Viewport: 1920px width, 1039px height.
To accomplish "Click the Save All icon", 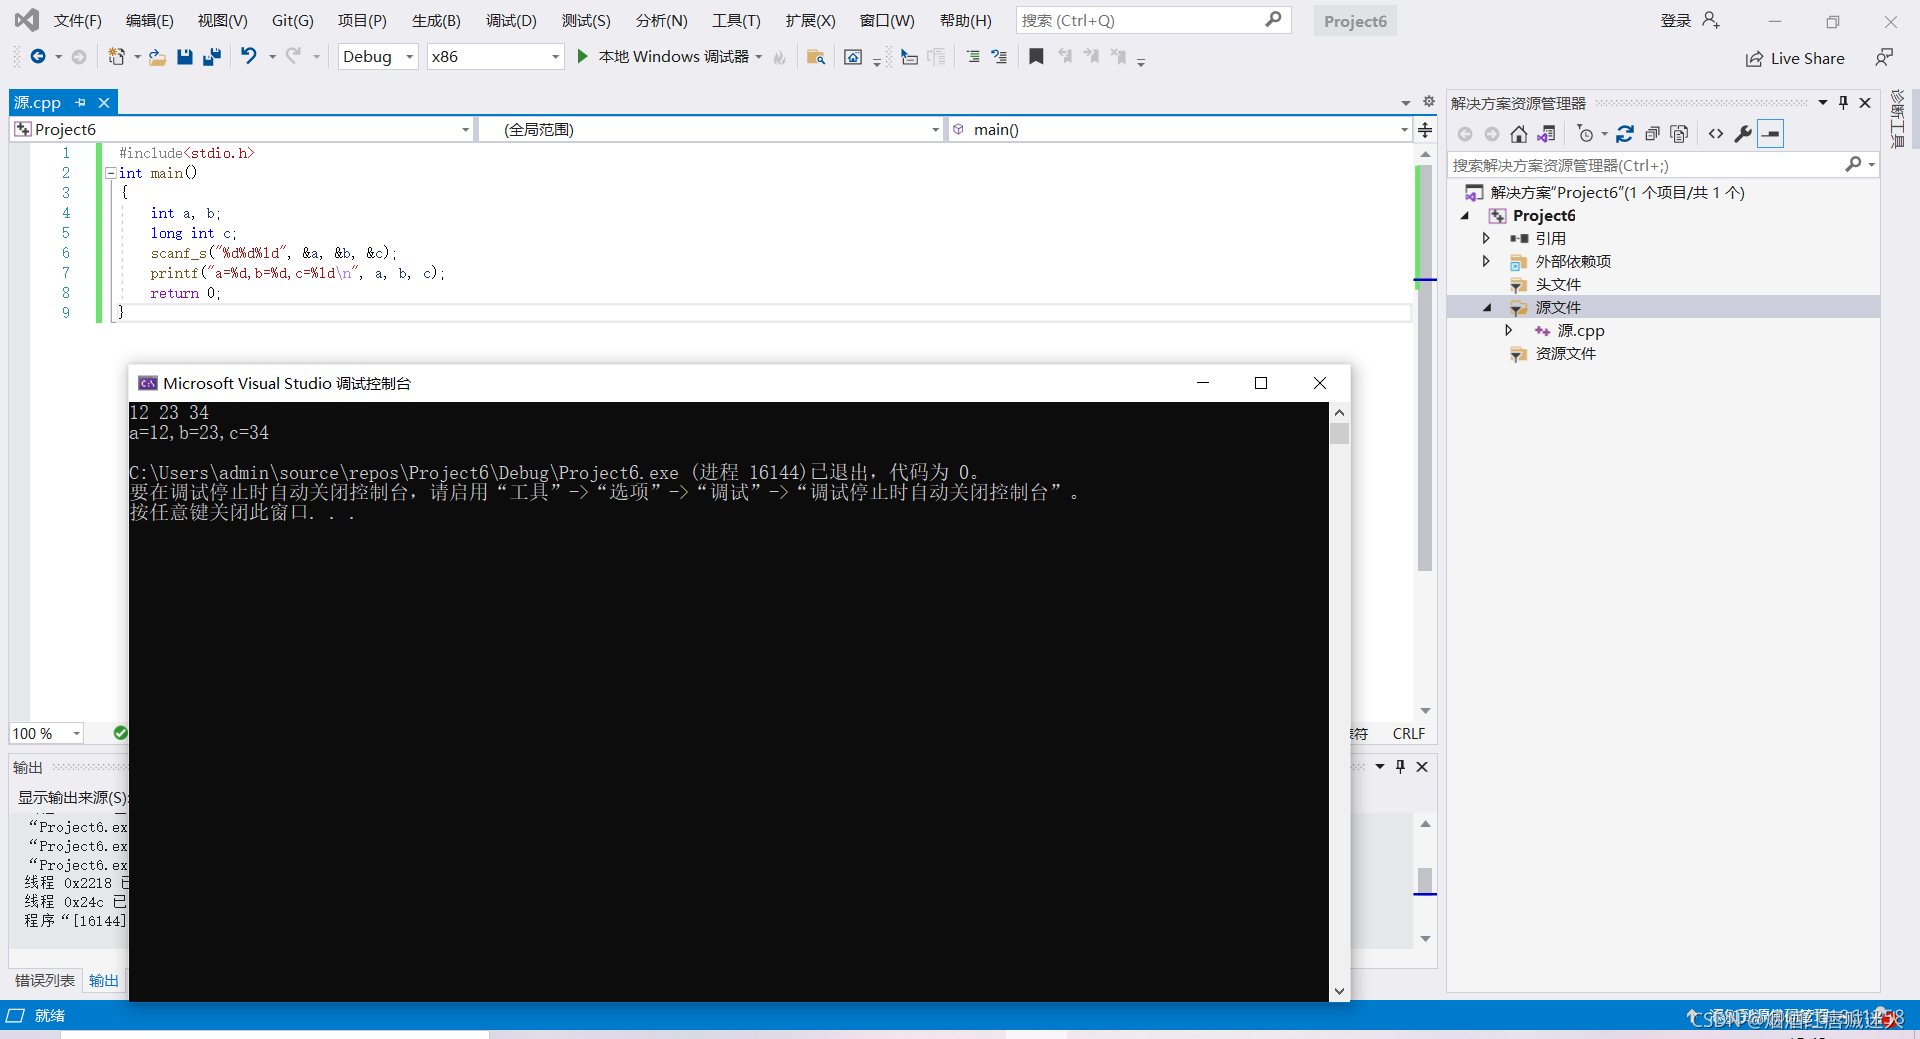I will (211, 57).
